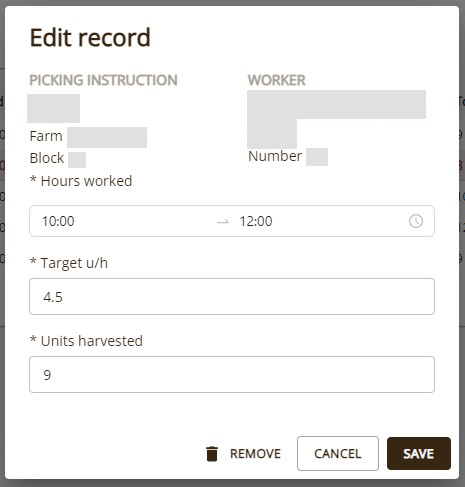
Task: Click the Target u/h label
Action: 69,263
